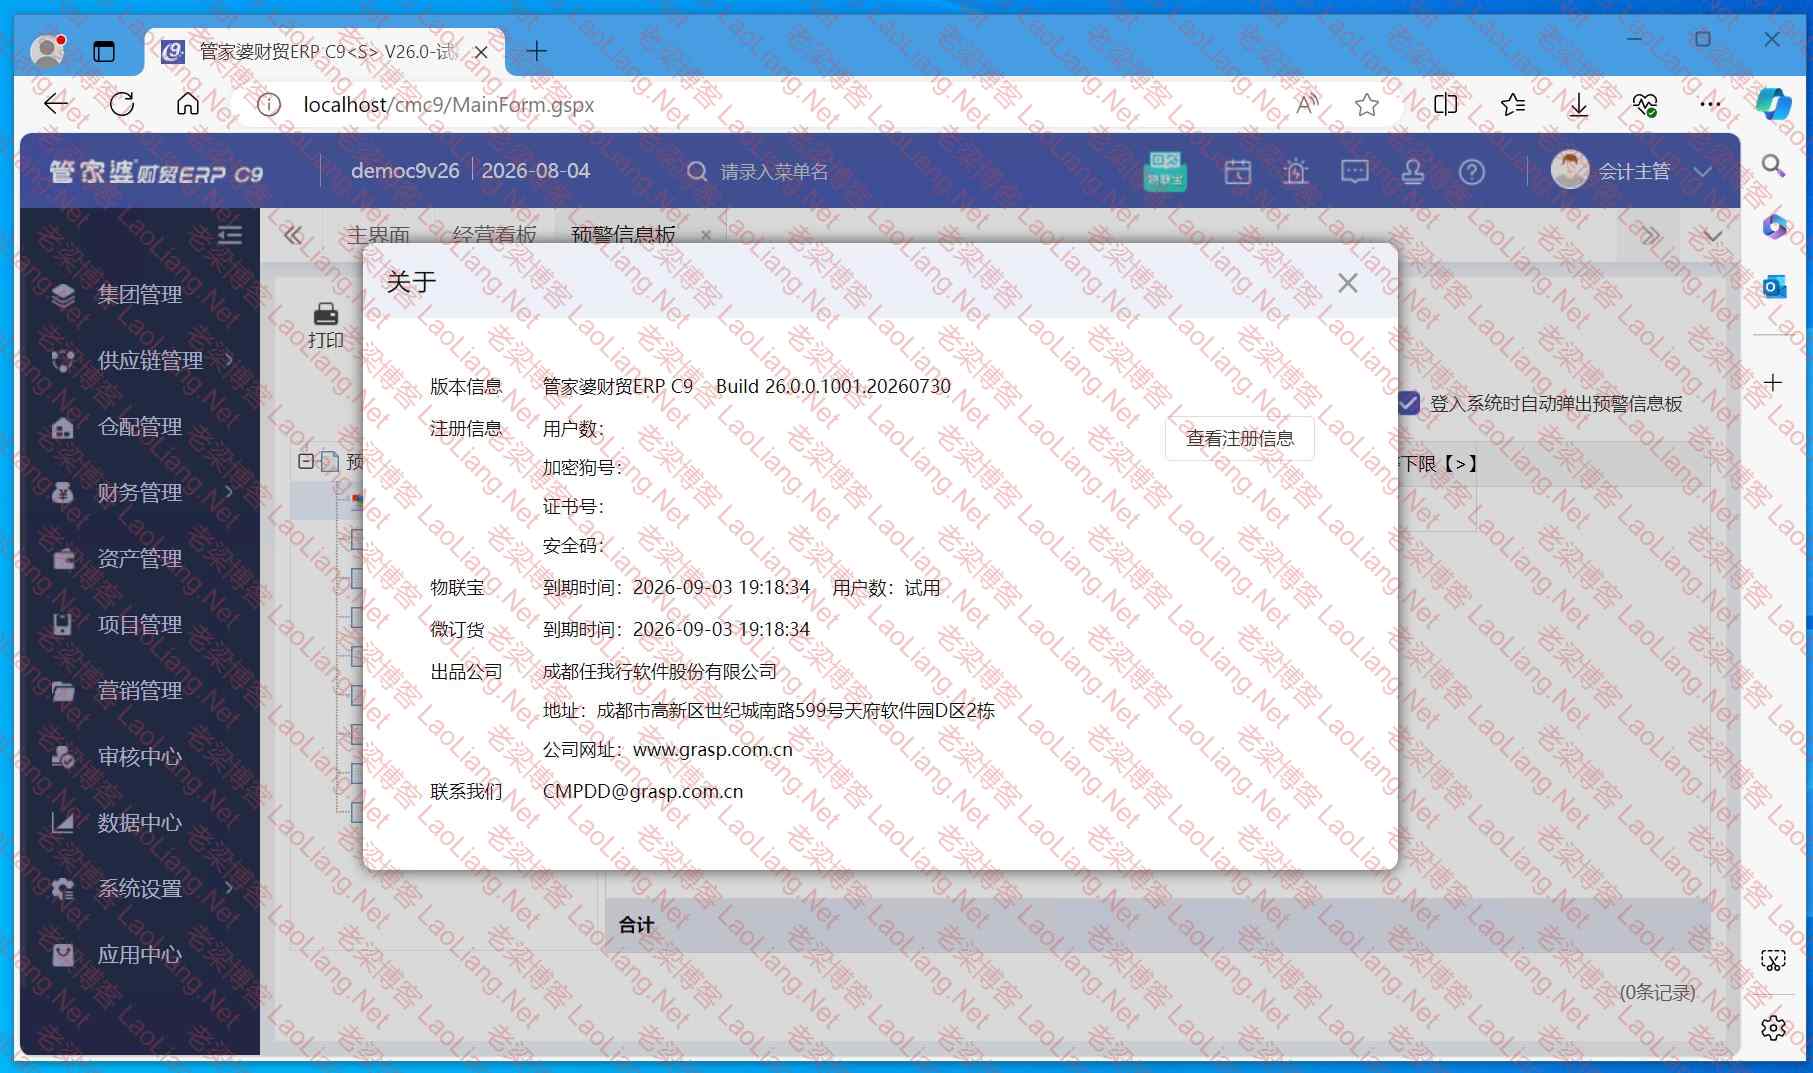Collapse the 预警 tree root node
The width and height of the screenshot is (1813, 1073).
coord(306,461)
